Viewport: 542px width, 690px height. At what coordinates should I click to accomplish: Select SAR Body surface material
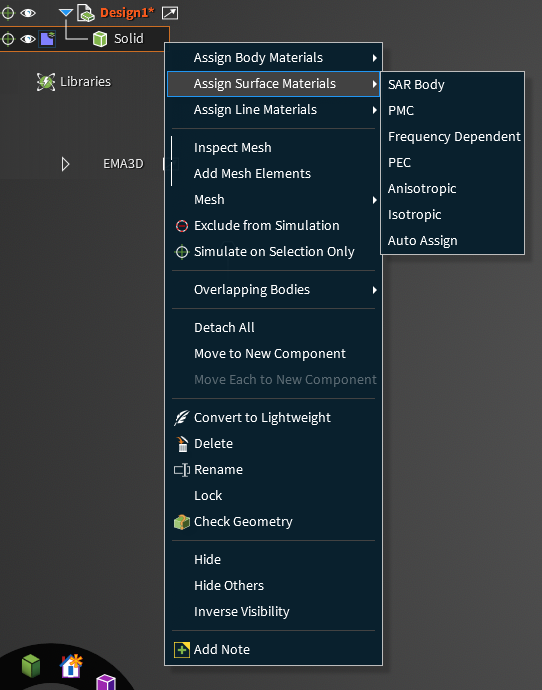coord(452,84)
